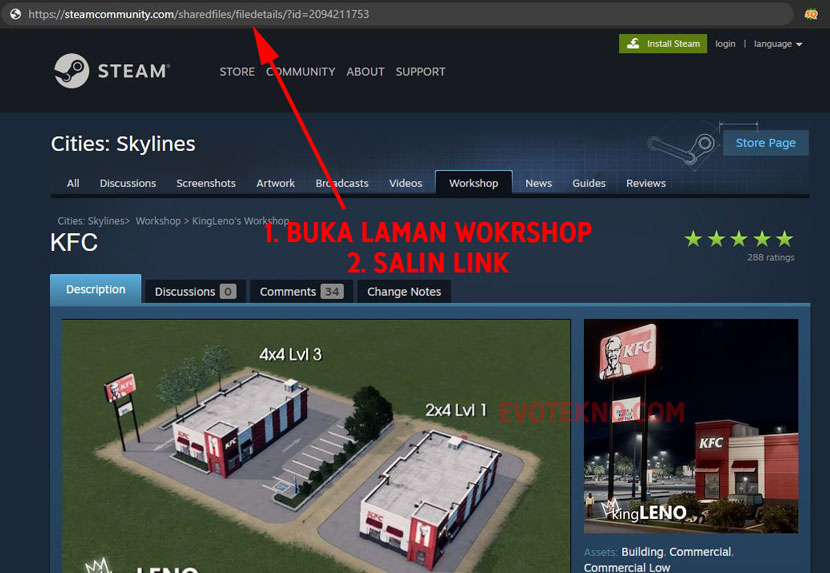The height and width of the screenshot is (573, 830).
Task: Open the STORE menu
Action: click(x=237, y=71)
